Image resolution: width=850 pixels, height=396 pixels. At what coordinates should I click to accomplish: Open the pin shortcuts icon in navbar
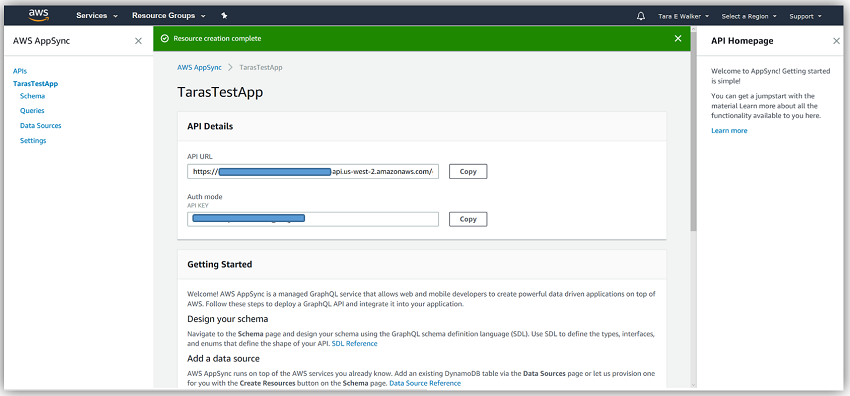224,16
